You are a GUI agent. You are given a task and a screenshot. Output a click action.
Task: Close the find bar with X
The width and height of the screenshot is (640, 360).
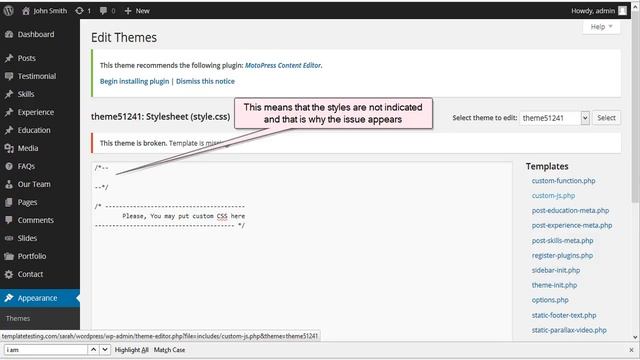631,350
